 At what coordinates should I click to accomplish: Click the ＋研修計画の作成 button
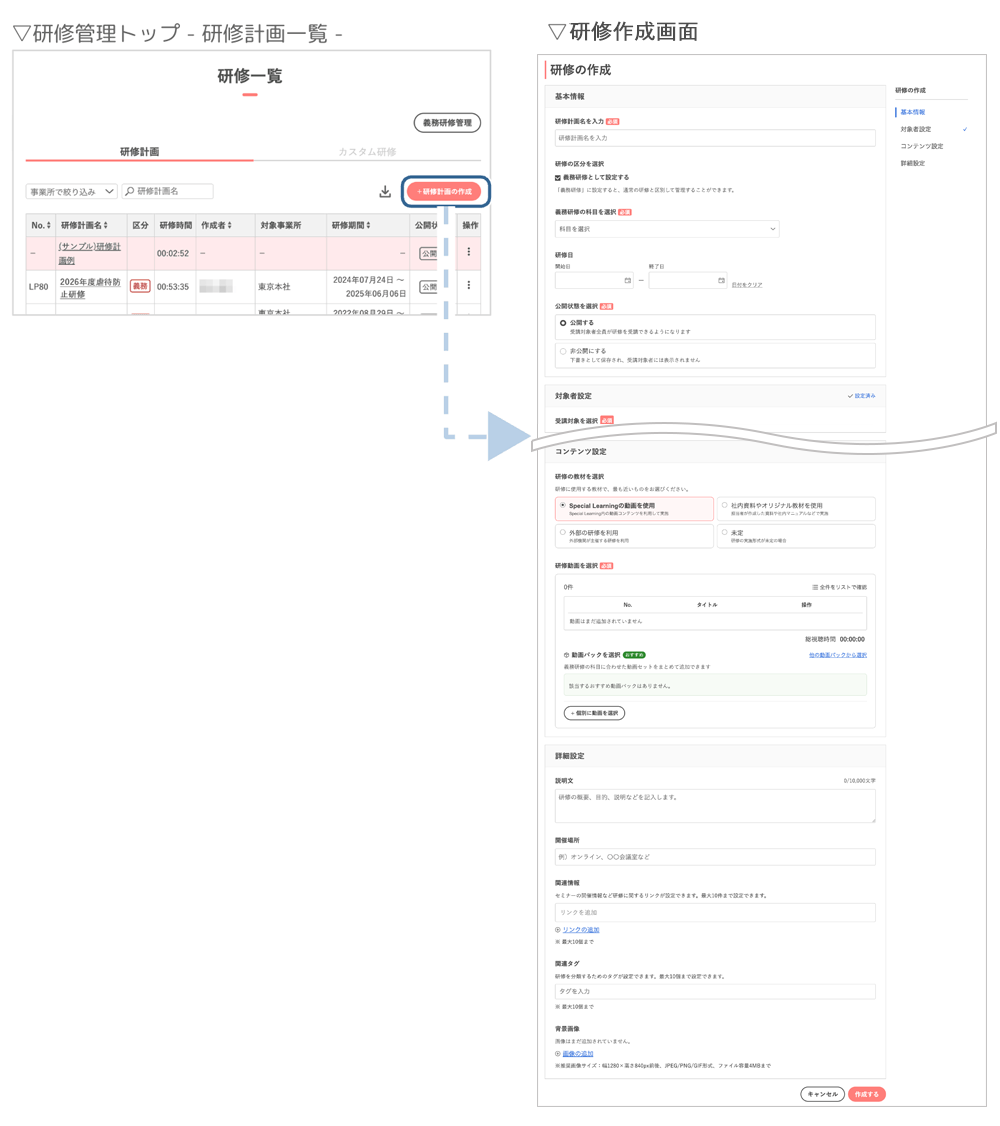[444, 192]
